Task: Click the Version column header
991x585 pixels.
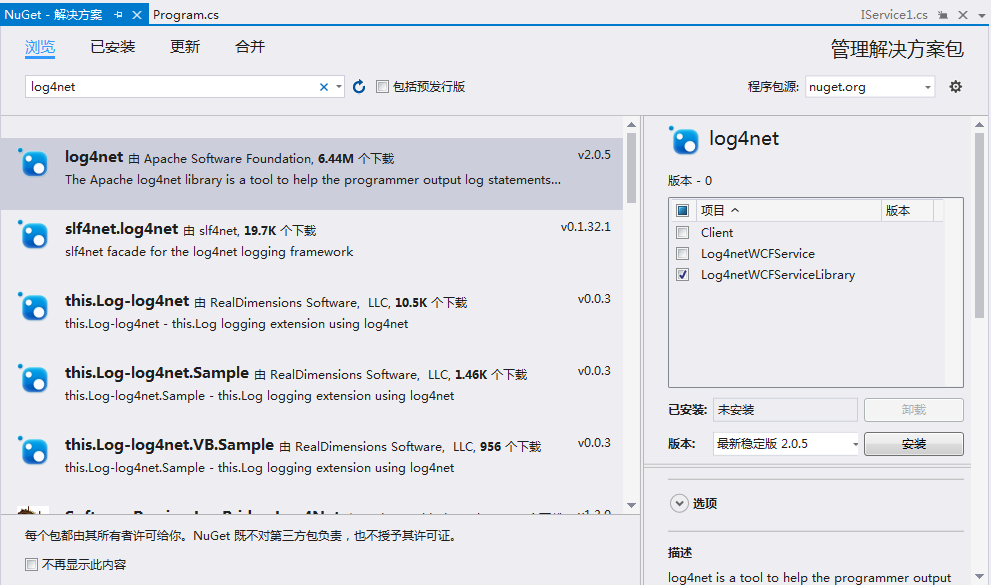Action: pos(906,210)
